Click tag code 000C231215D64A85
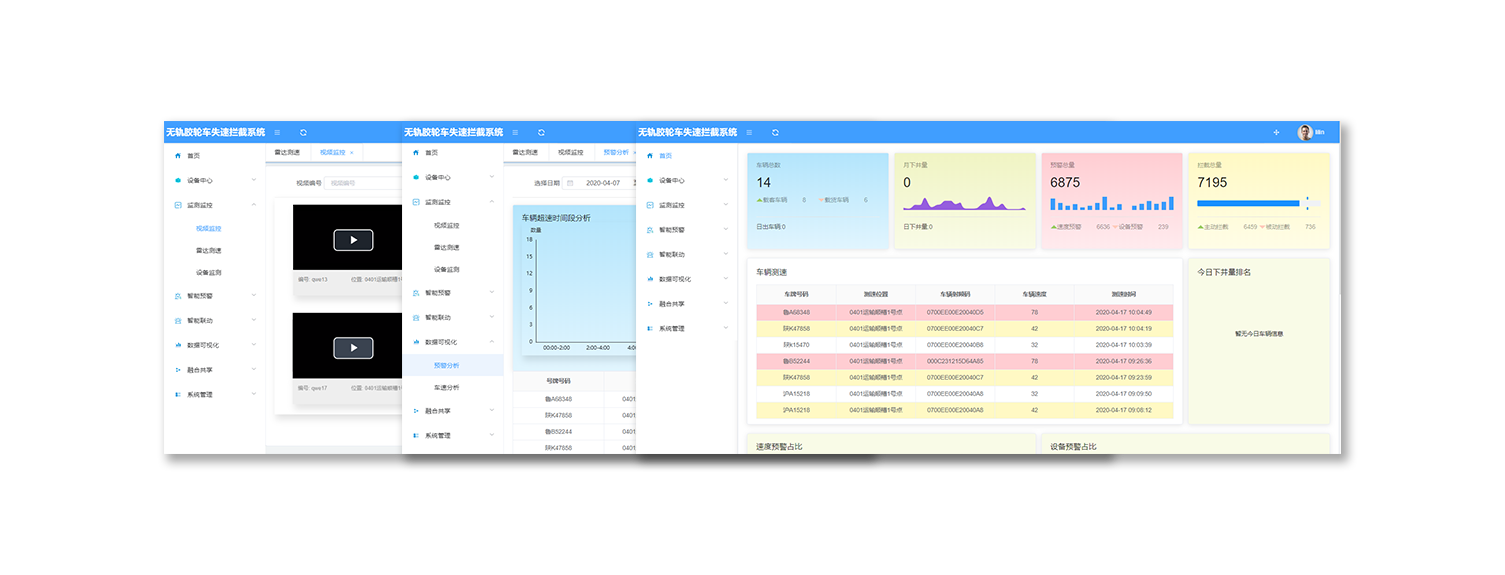 pos(955,361)
